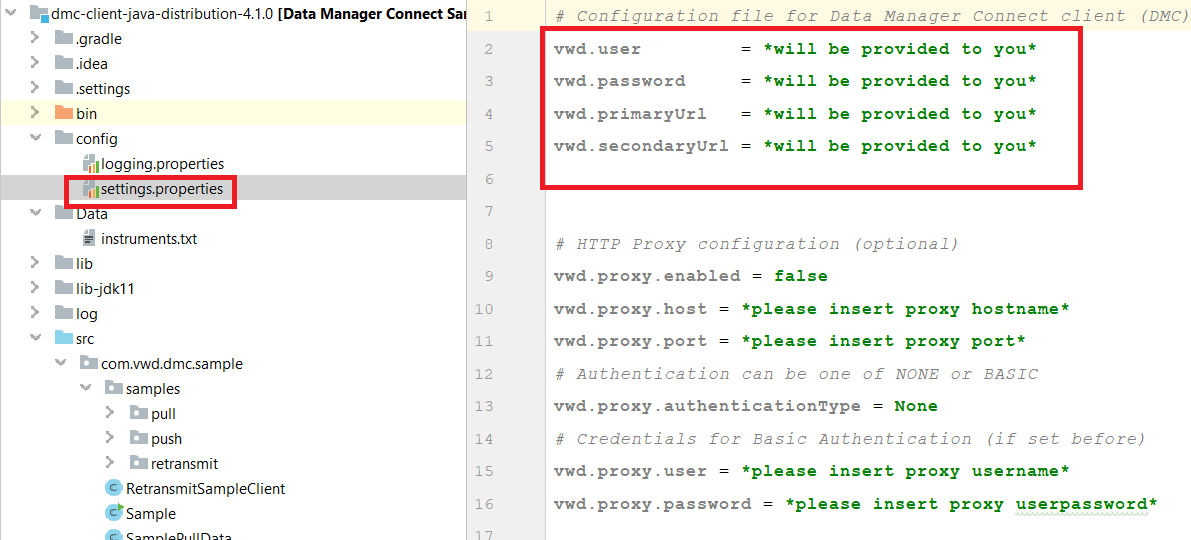Collapse the config folder
This screenshot has height=540, width=1191.
click(36, 139)
